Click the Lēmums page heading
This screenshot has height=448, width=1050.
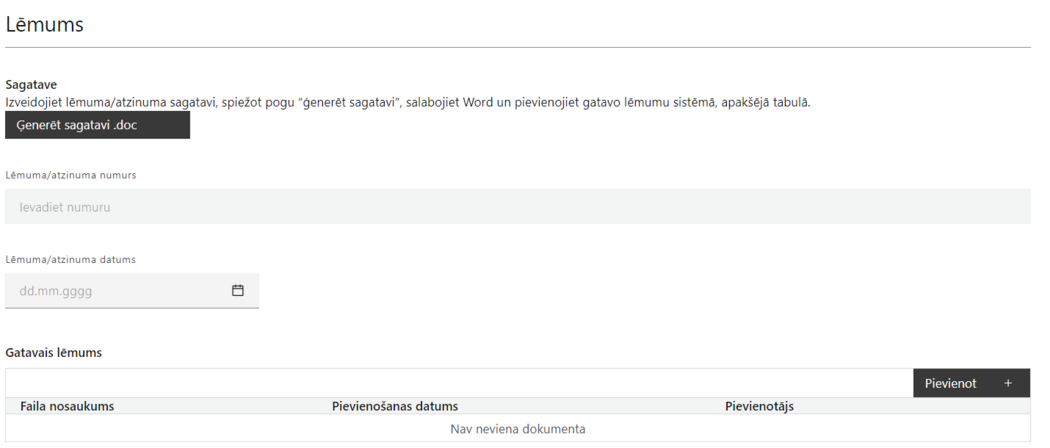coord(45,25)
